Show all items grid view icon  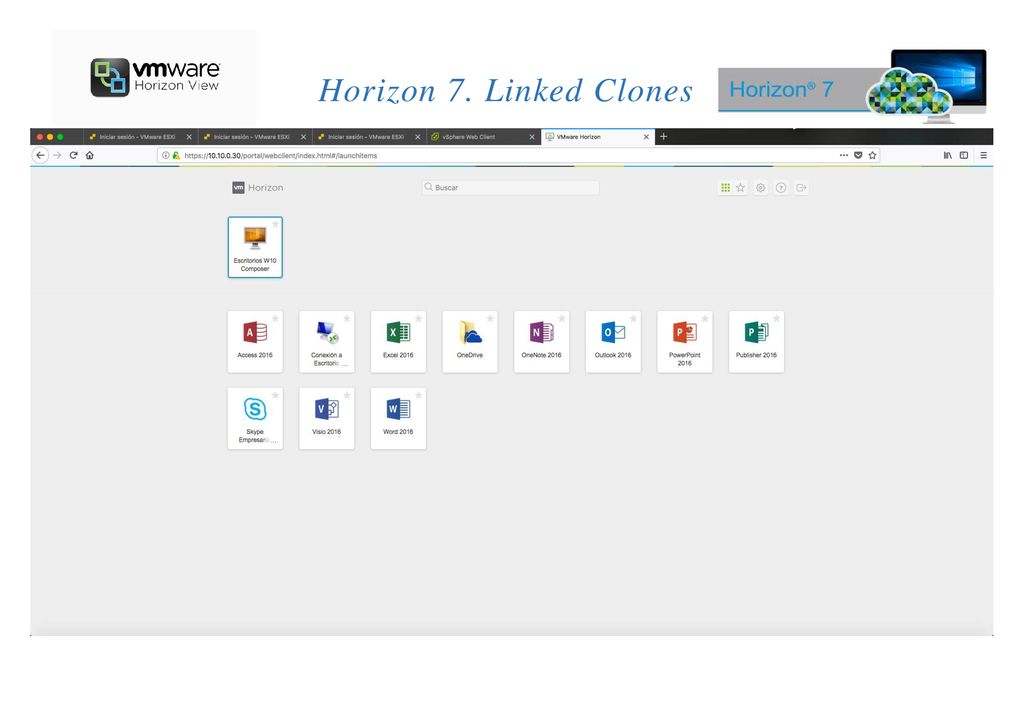(726, 187)
